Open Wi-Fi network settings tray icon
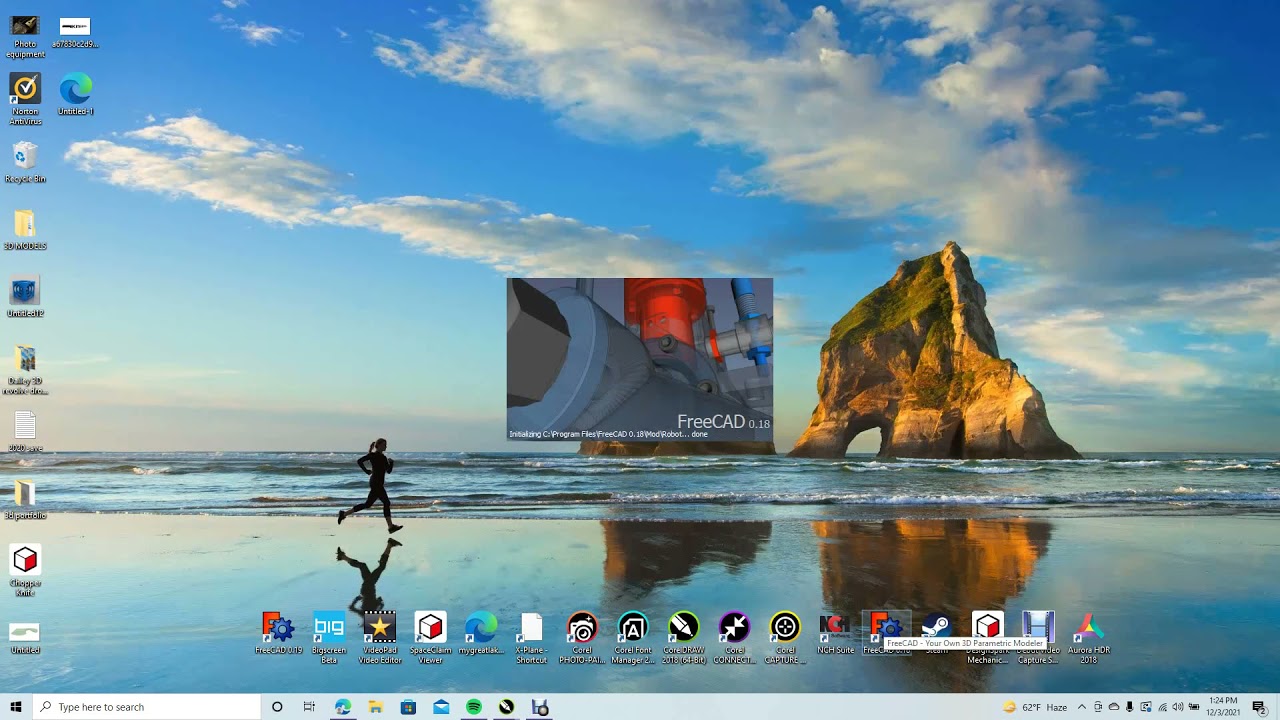Image resolution: width=1280 pixels, height=720 pixels. click(x=1161, y=707)
